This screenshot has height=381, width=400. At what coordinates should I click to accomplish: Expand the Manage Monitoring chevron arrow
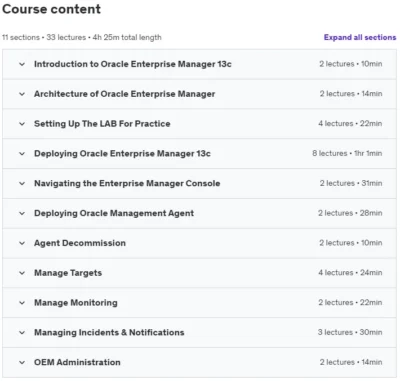22,303
